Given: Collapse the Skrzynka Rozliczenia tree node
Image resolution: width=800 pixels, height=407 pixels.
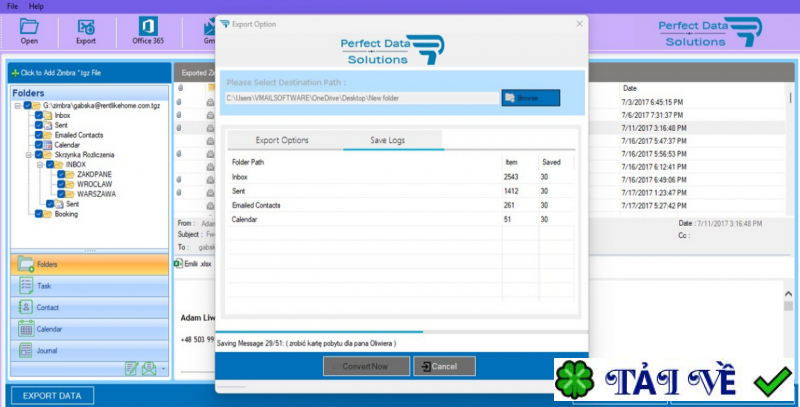Looking at the screenshot, I should click(x=29, y=155).
